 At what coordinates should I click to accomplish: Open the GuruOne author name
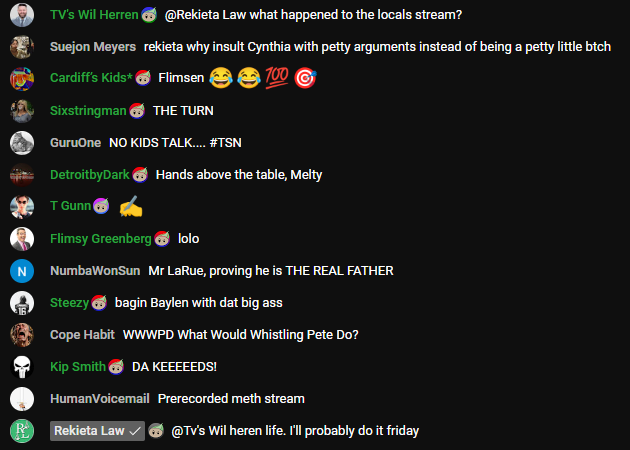point(76,143)
